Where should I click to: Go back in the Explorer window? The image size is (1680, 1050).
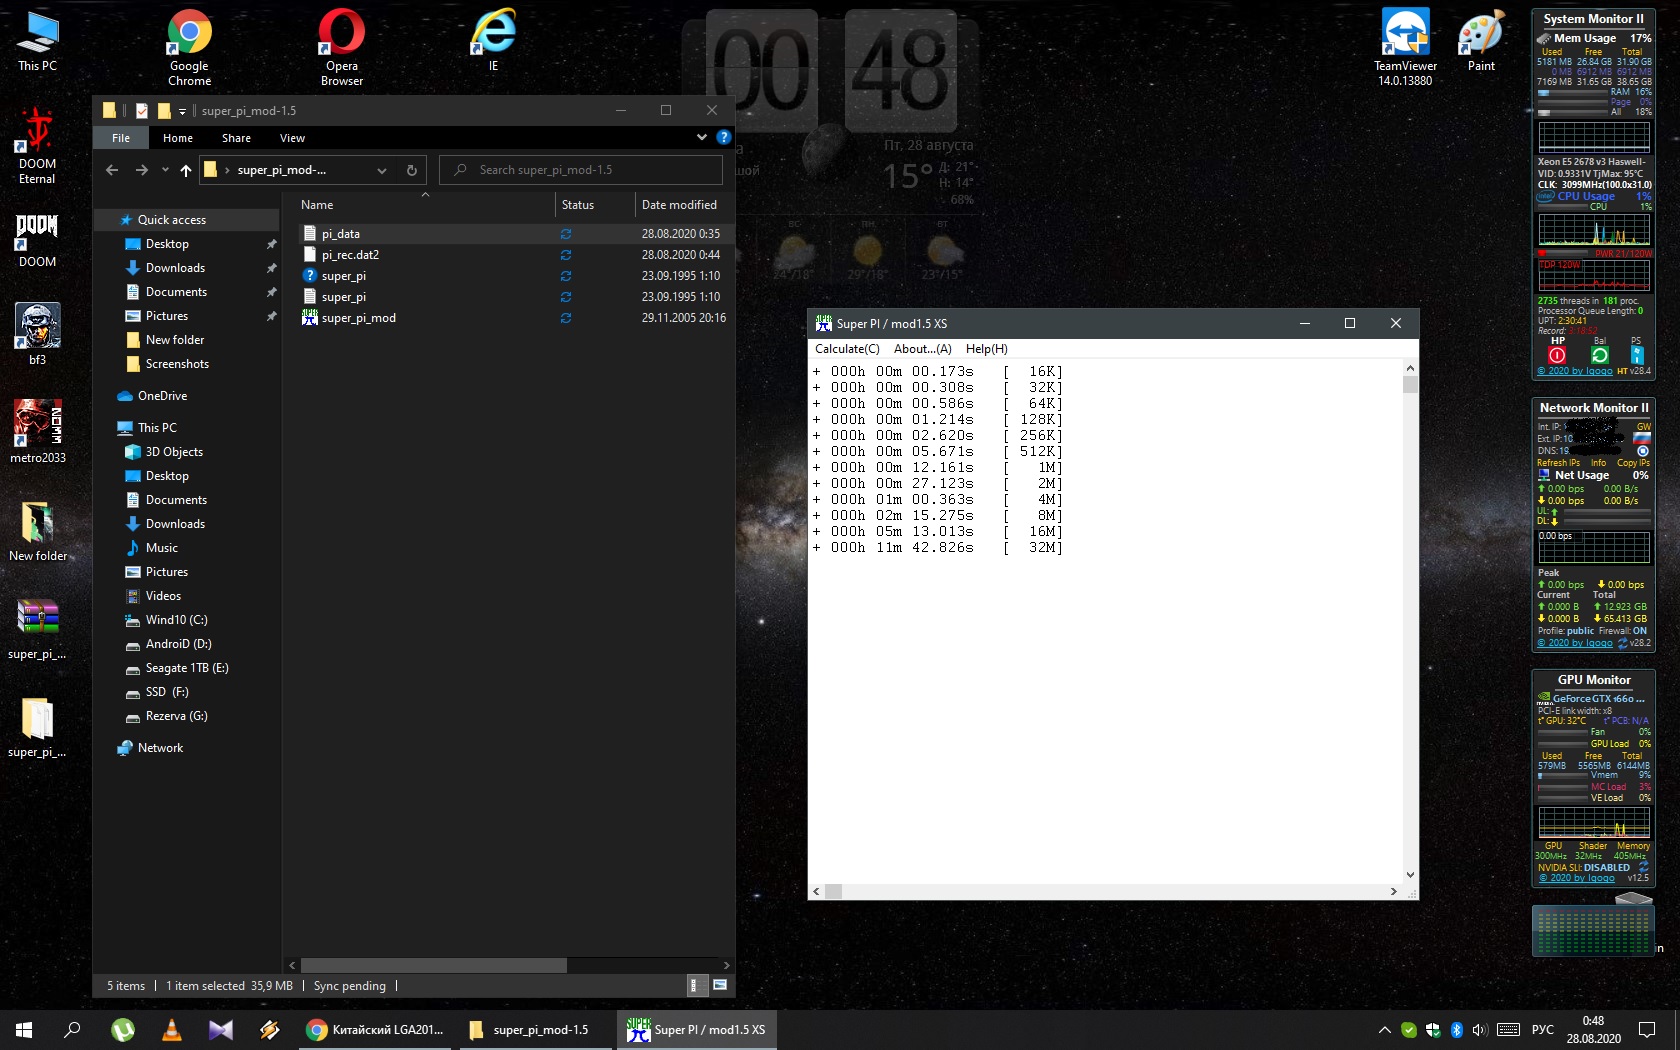112,170
